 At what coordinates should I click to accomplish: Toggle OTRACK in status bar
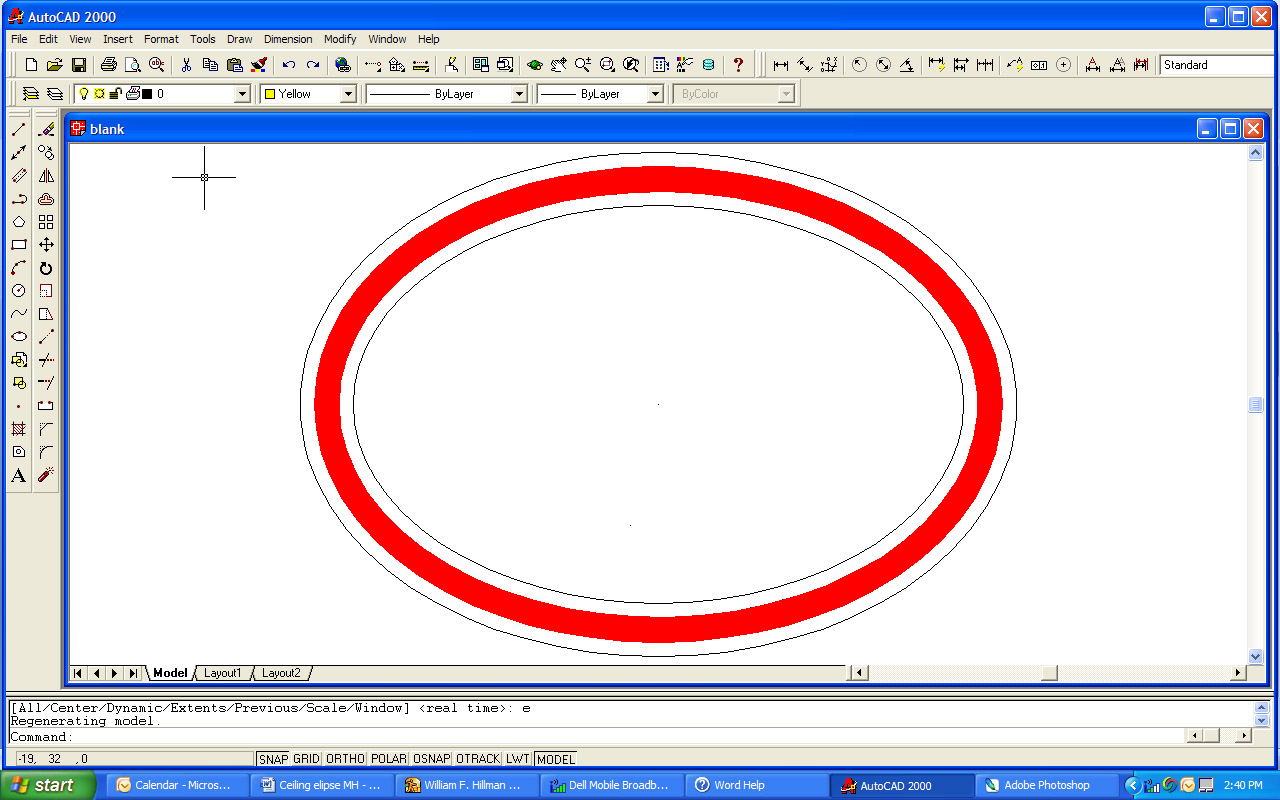pos(478,759)
